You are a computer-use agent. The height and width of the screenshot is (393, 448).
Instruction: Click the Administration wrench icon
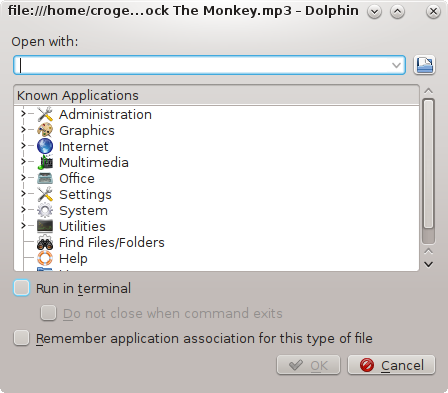tap(45, 114)
